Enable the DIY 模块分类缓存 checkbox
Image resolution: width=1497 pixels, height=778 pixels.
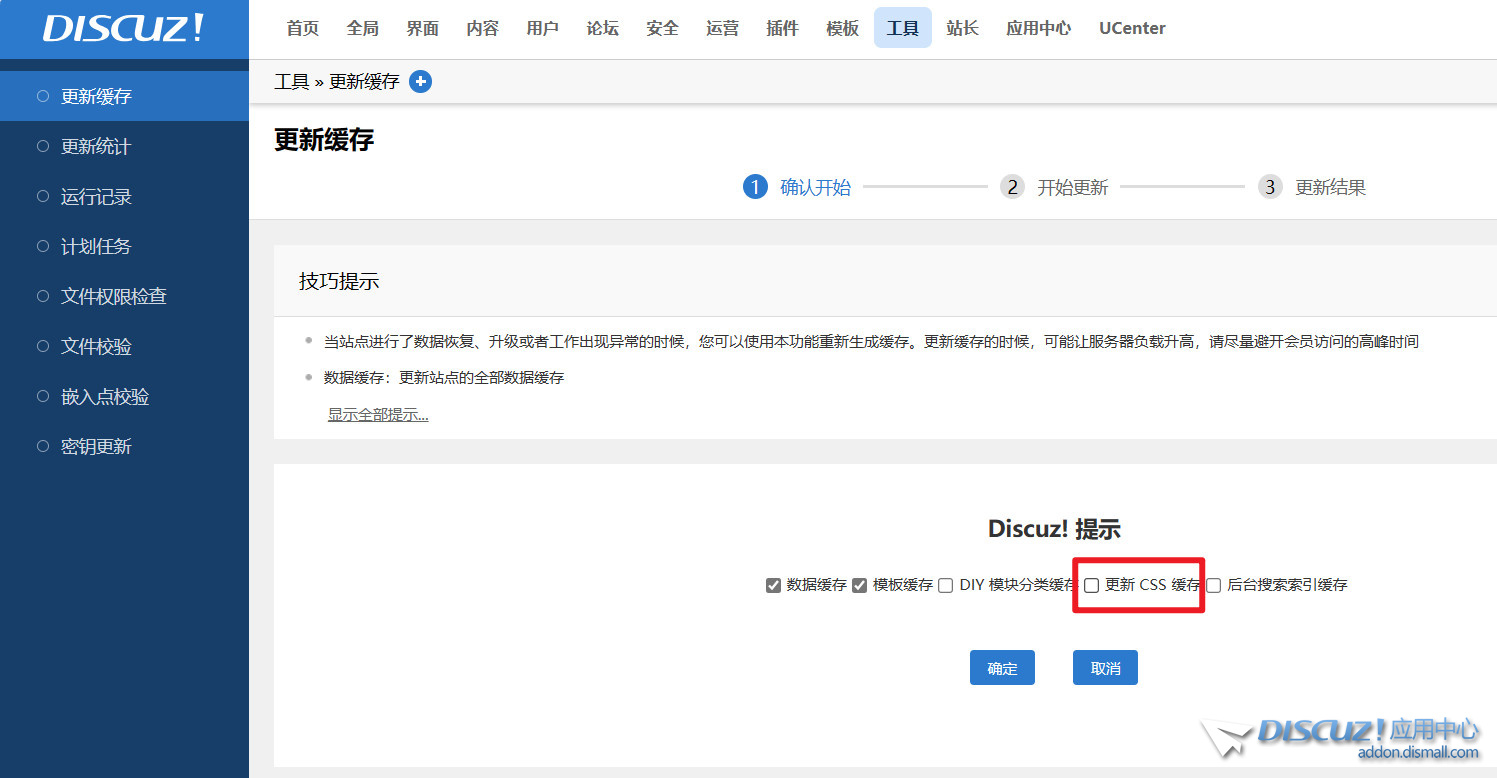point(945,585)
